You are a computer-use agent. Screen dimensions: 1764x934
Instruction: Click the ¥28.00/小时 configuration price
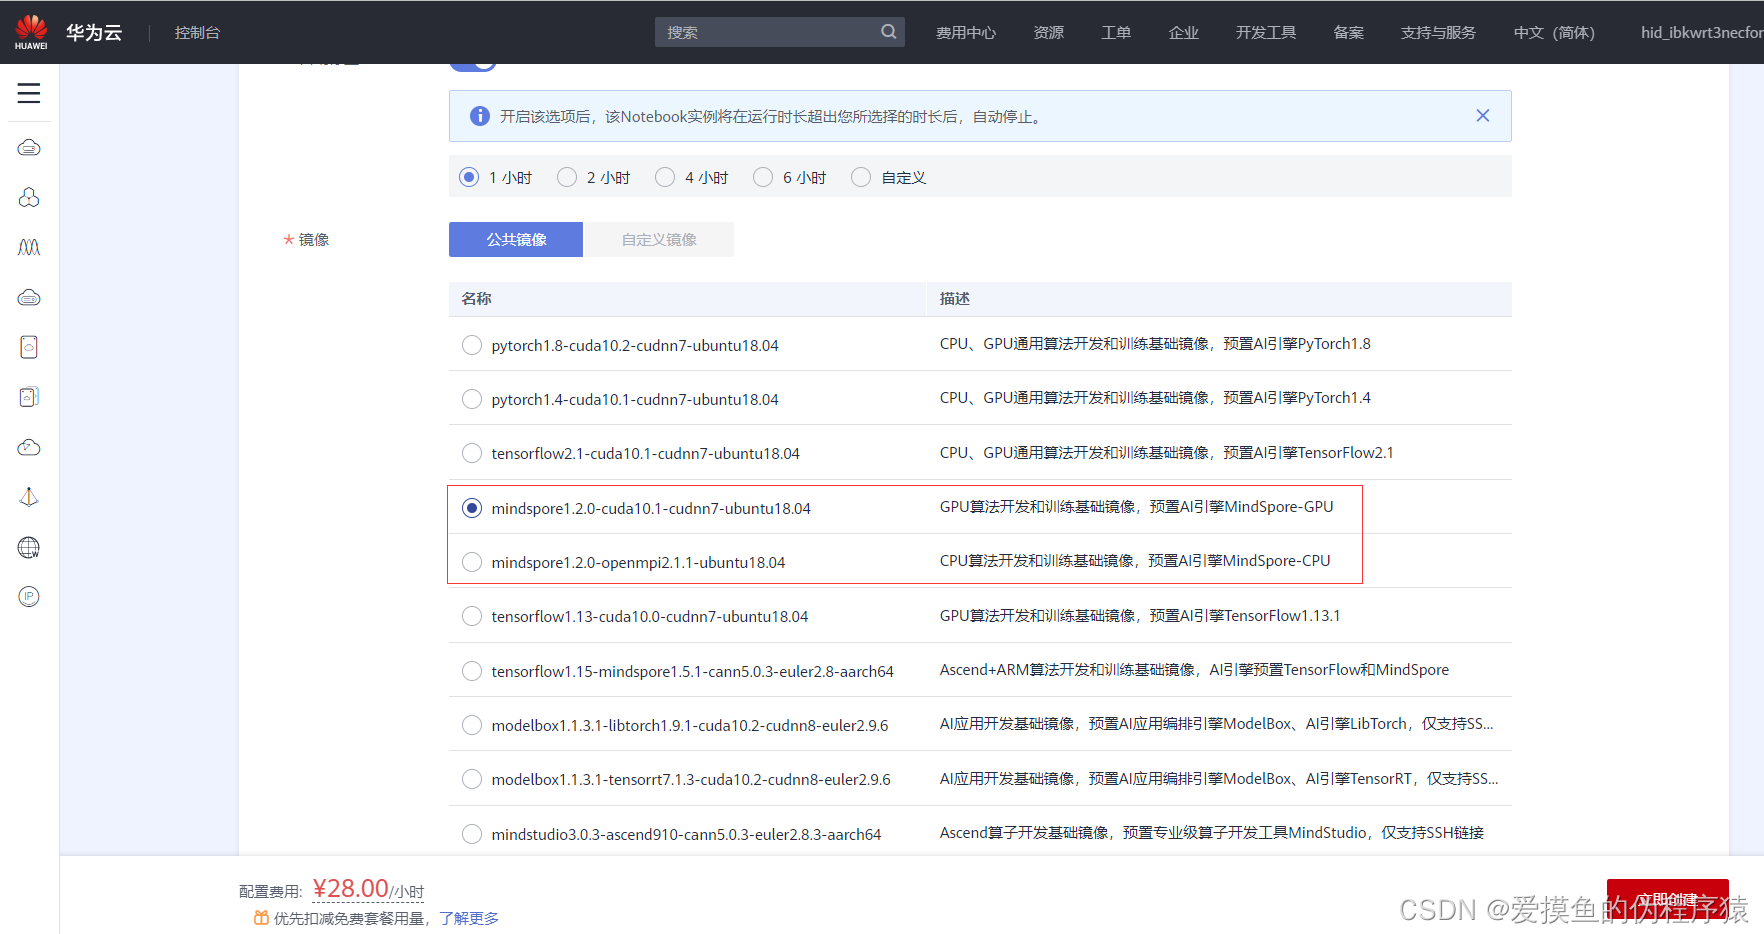point(368,889)
